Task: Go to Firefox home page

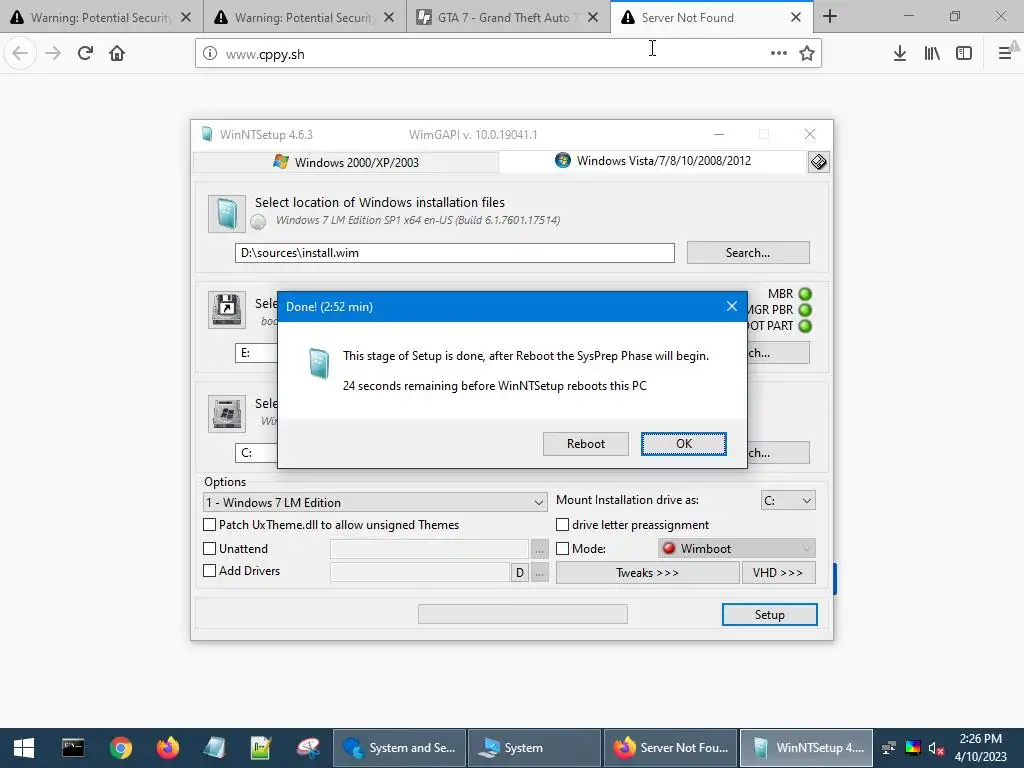Action: coord(117,53)
